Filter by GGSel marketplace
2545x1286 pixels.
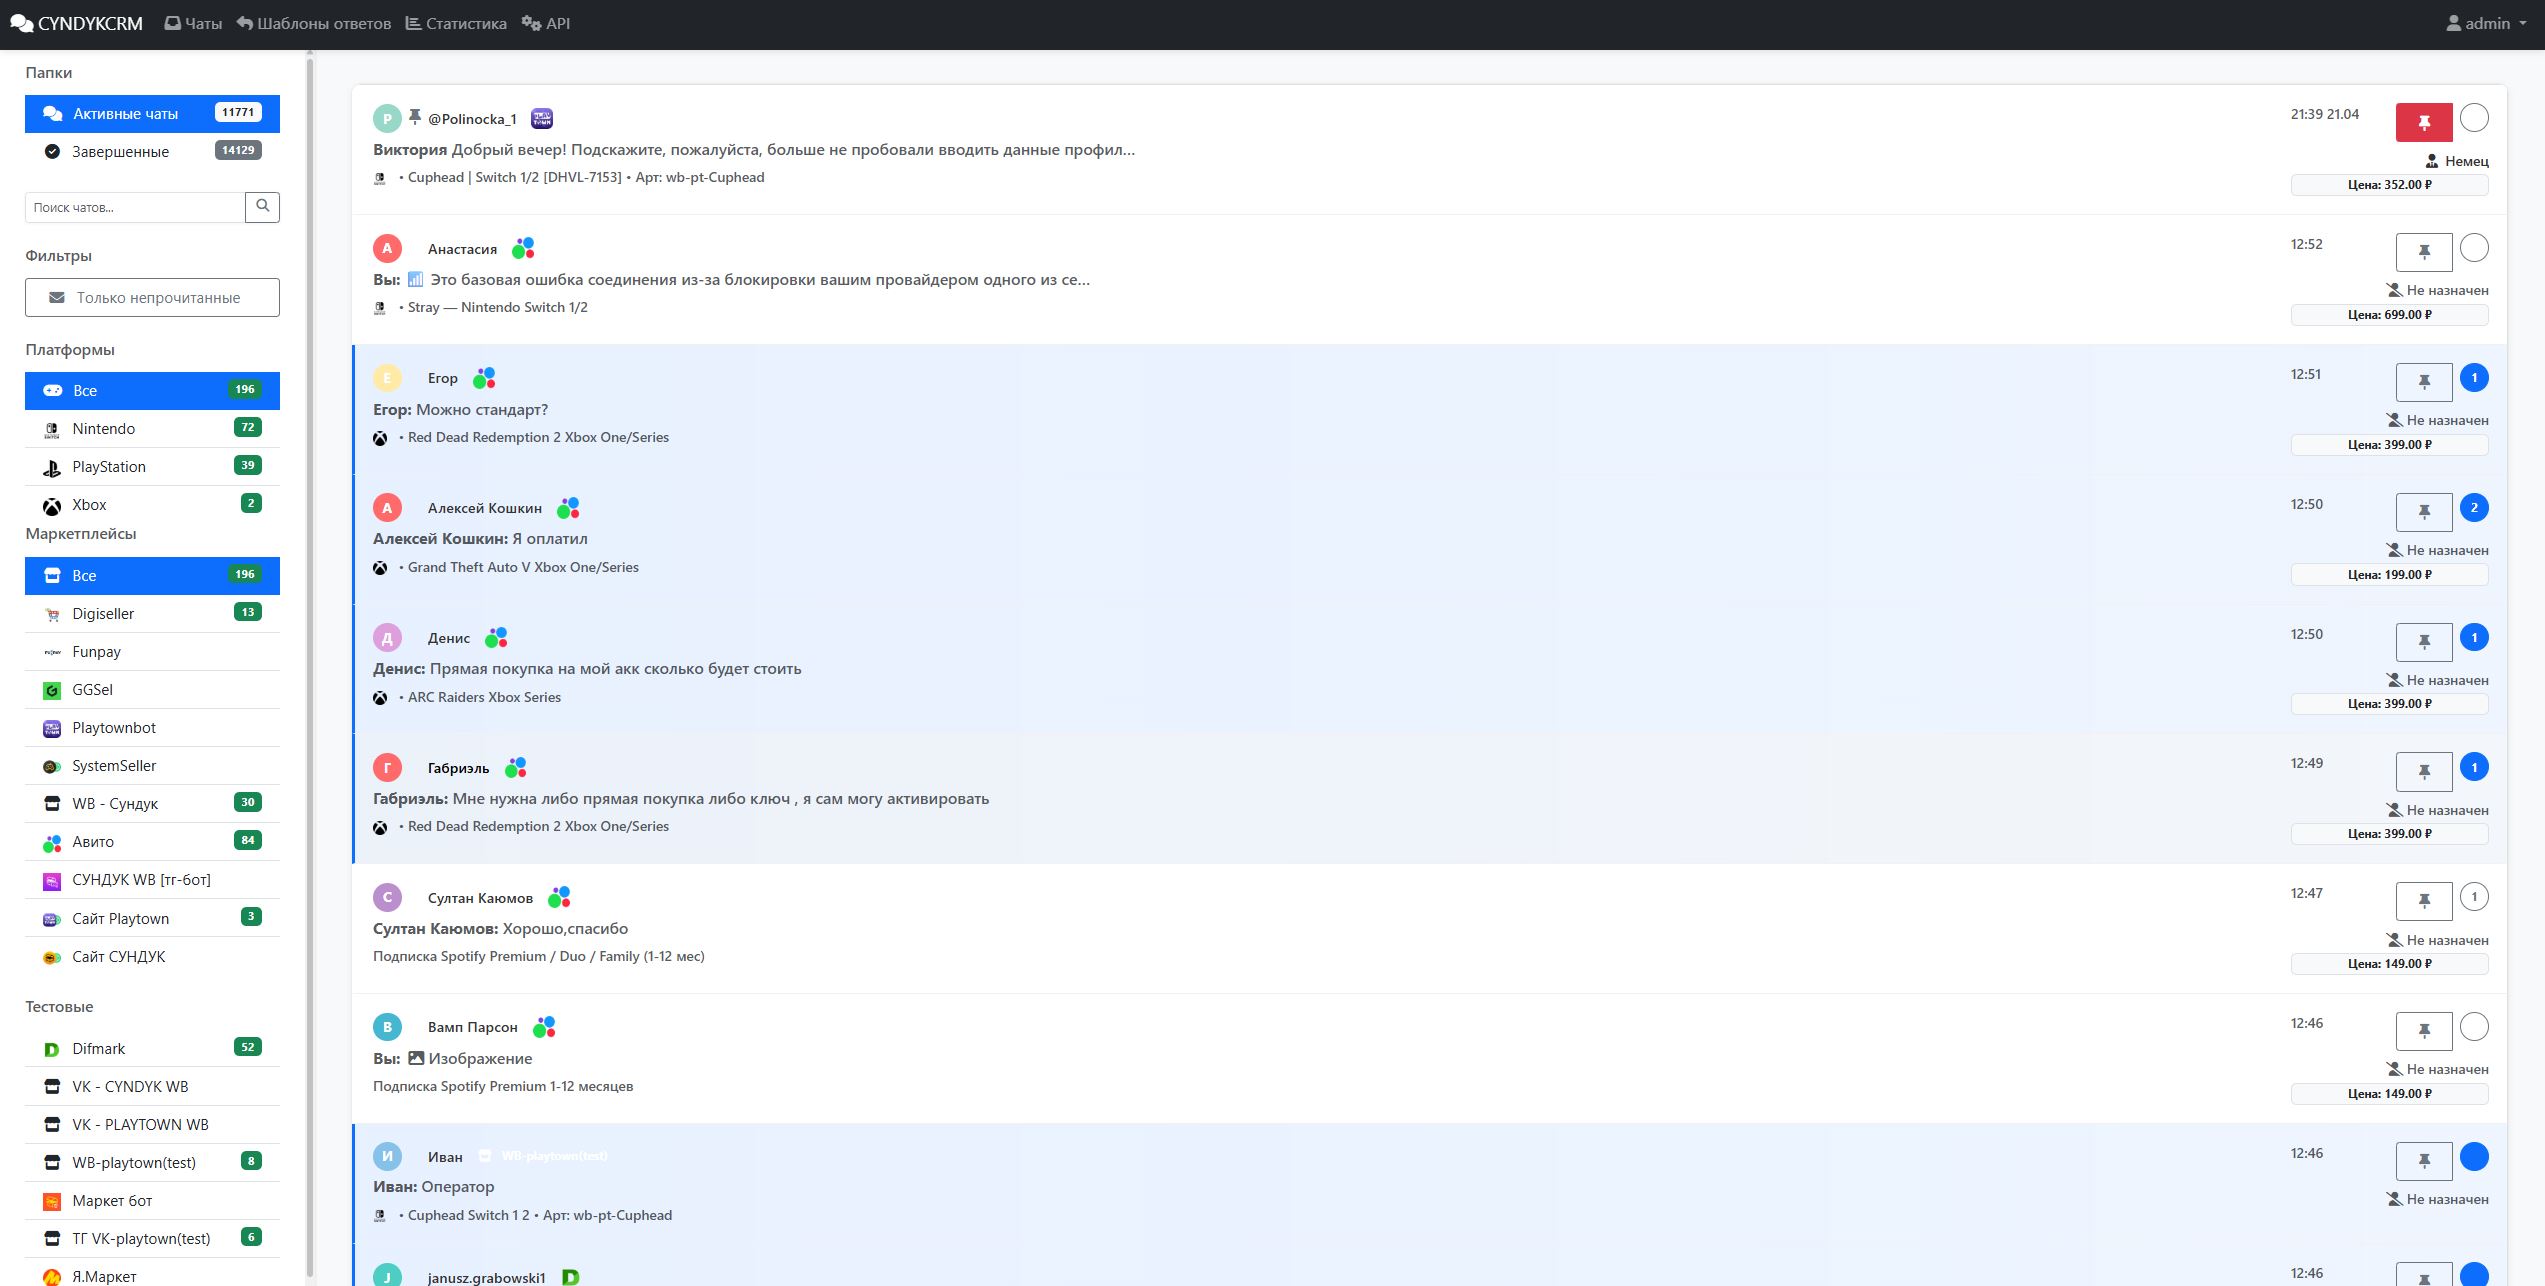(x=152, y=689)
